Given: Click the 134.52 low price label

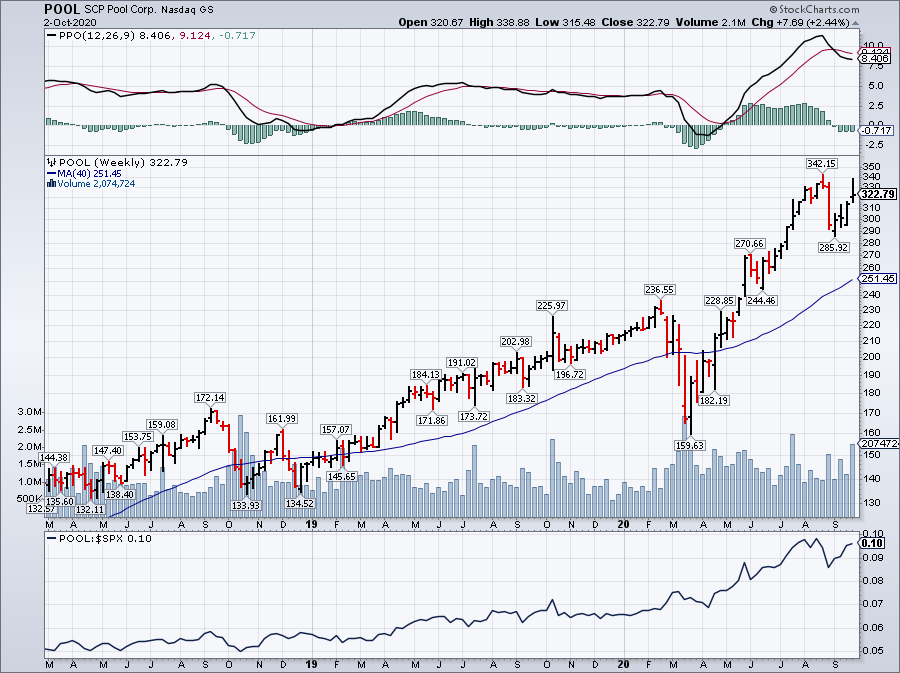Looking at the screenshot, I should [300, 503].
